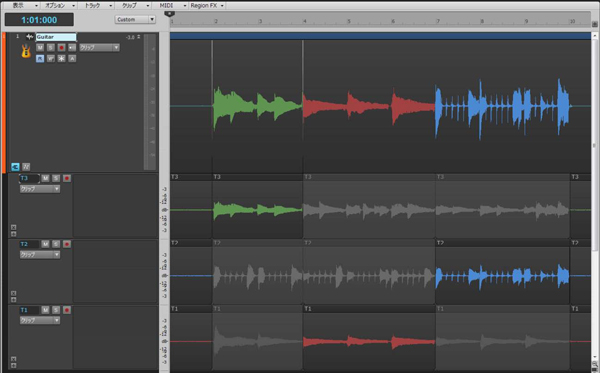Viewport: 600px width, 373px height.
Task: Arm the Guitar track for recording
Action: (61, 47)
